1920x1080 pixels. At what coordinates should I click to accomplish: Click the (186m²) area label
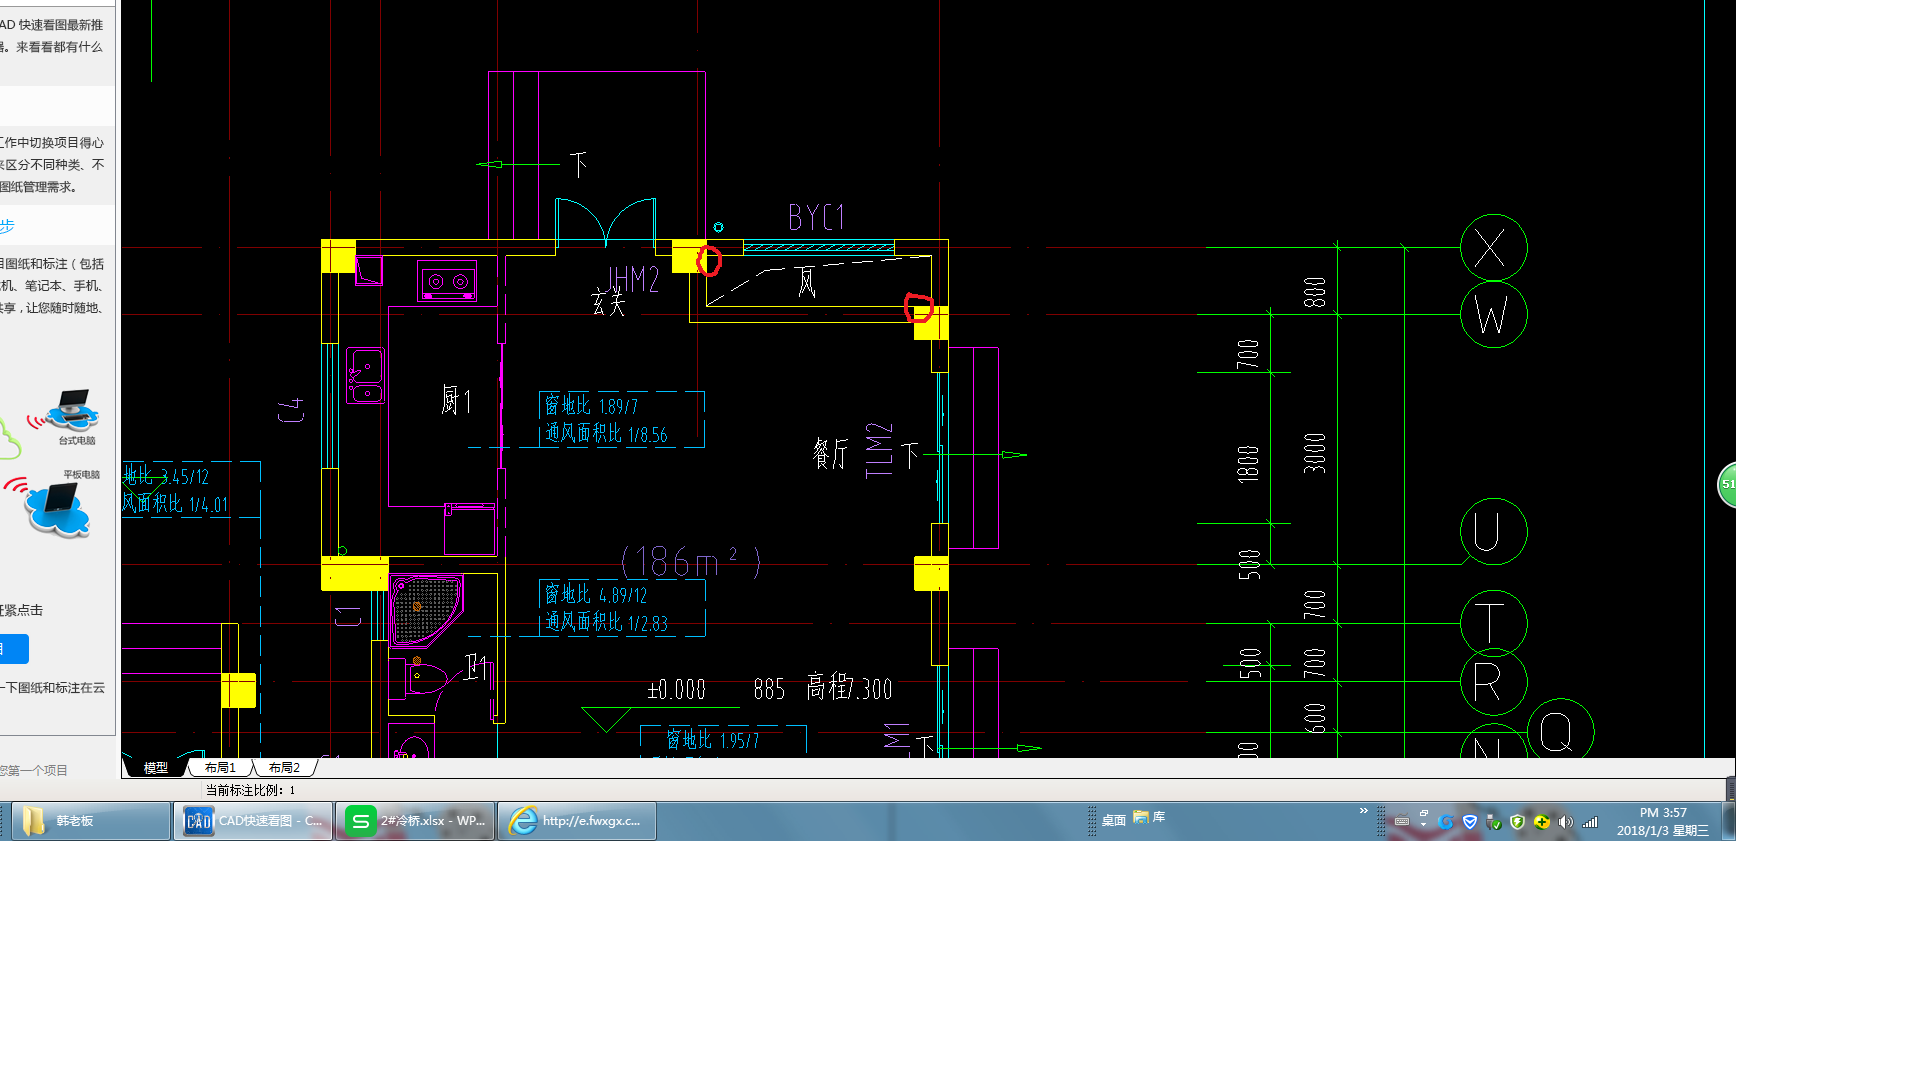click(690, 561)
